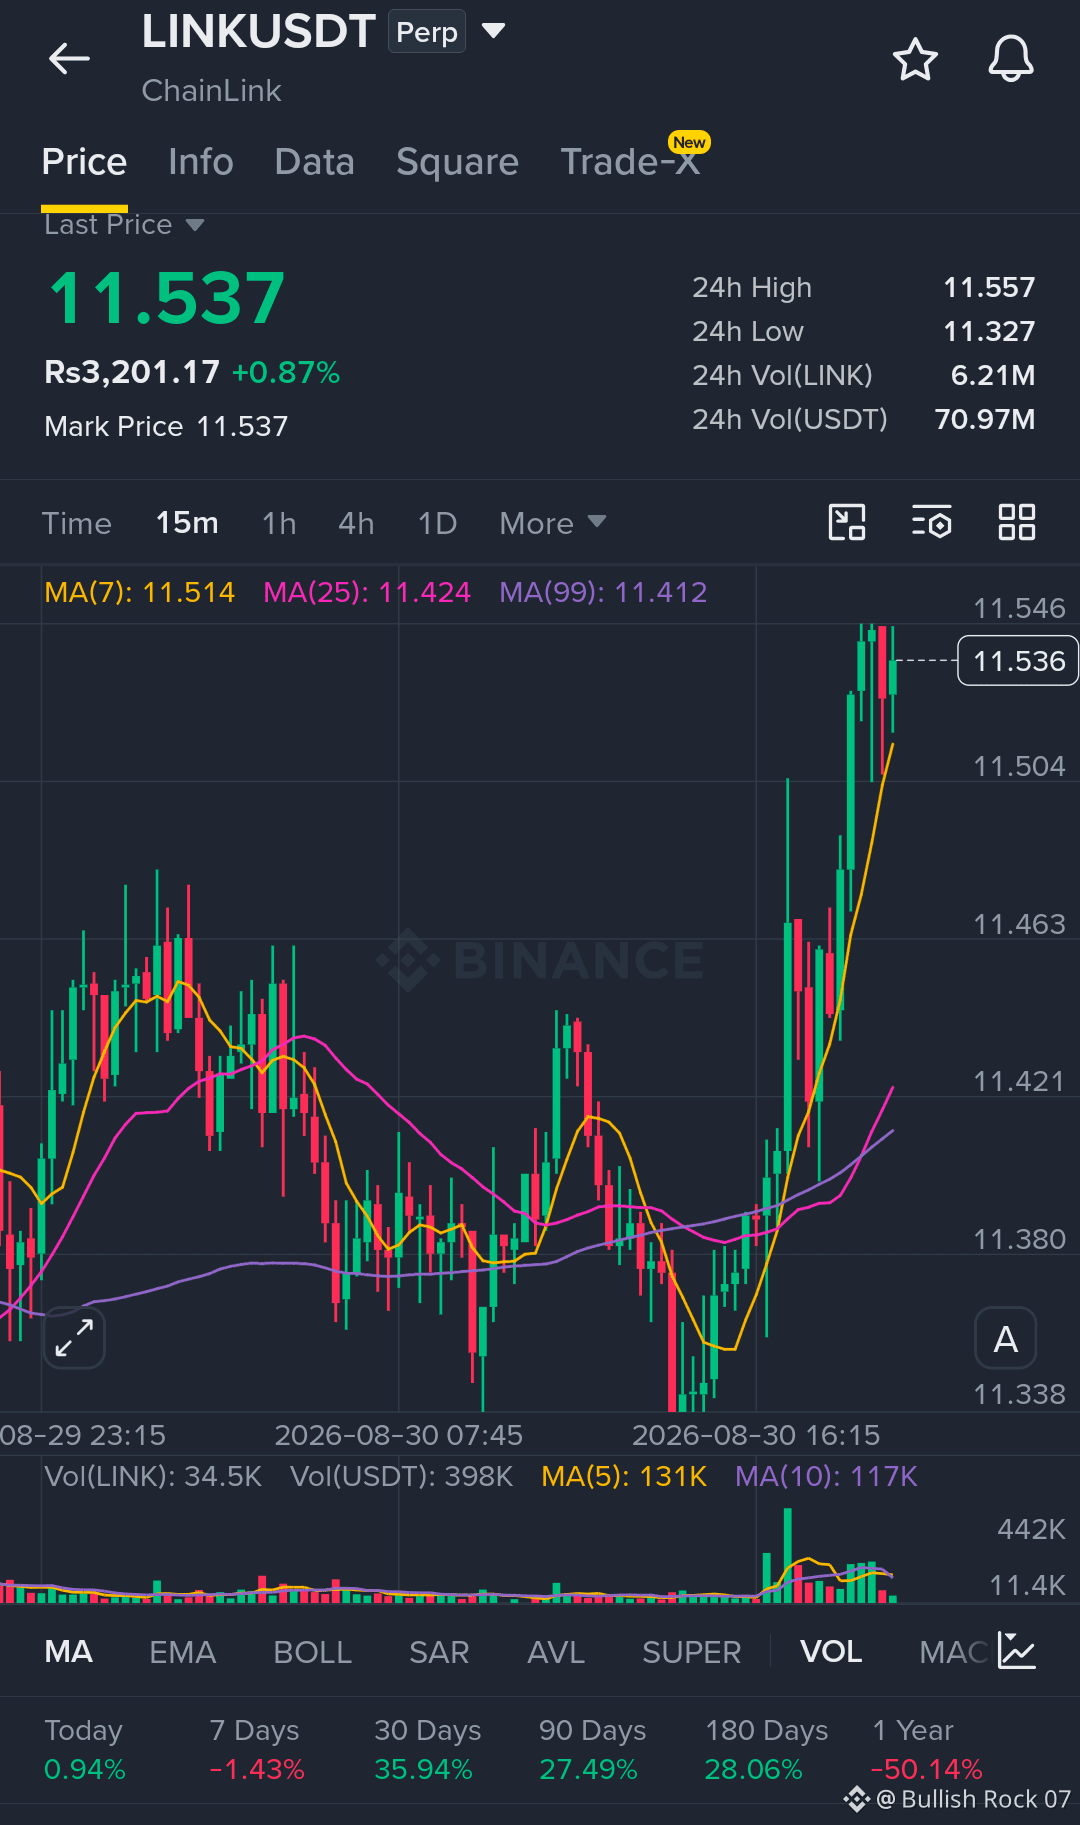Viewport: 1080px width, 1825px height.
Task: Tap the 180 Days 28.06% performance
Action: click(766, 1750)
